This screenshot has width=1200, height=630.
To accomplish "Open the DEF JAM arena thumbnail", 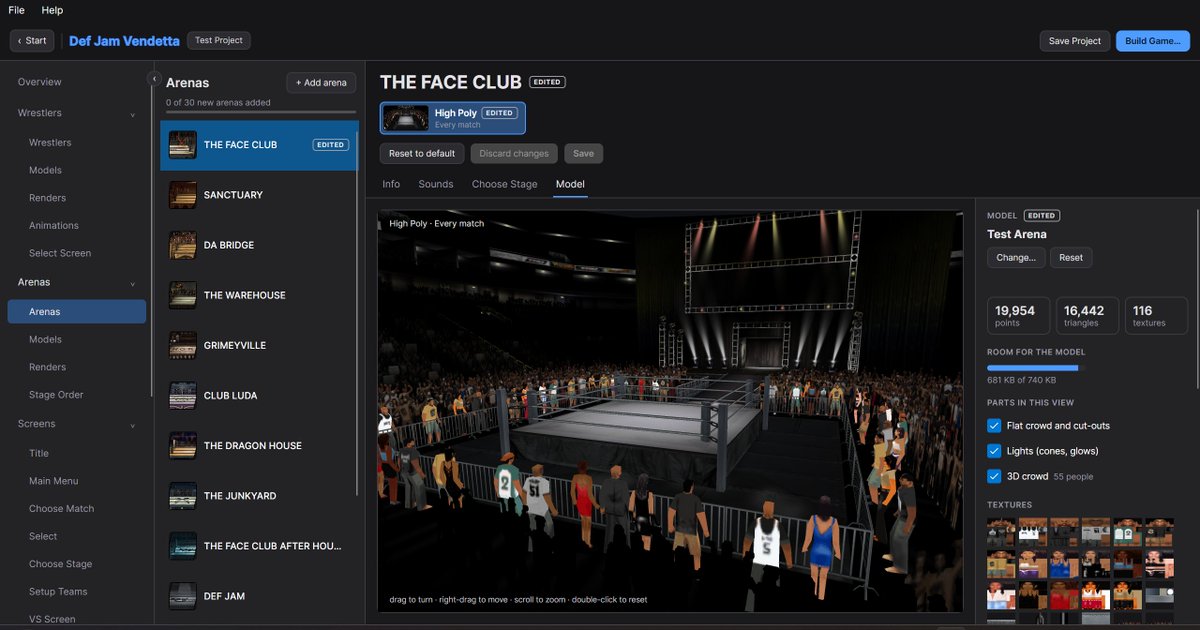I will point(182,596).
